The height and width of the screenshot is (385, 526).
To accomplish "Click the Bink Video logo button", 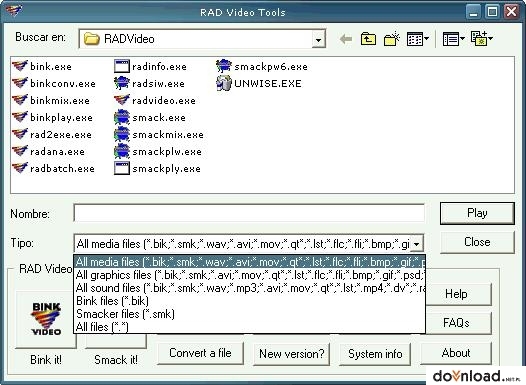I will click(x=46, y=319).
